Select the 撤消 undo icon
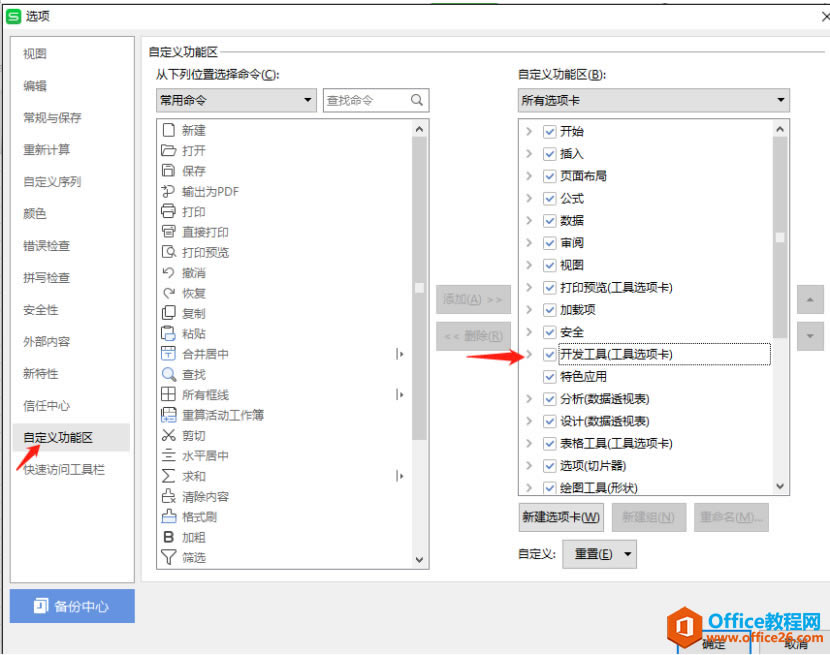830x655 pixels. click(168, 273)
